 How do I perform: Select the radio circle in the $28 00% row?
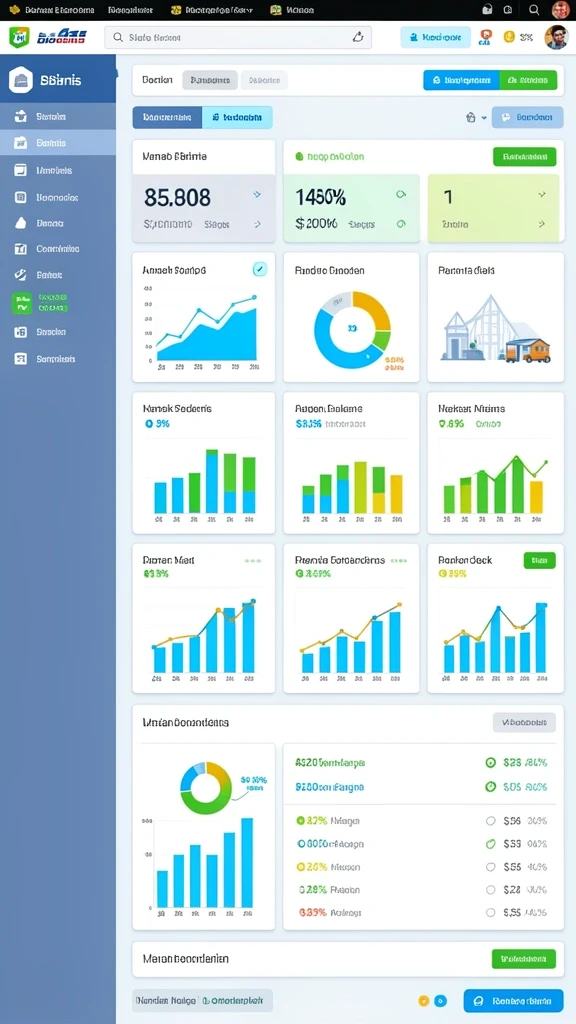pyautogui.click(x=490, y=889)
